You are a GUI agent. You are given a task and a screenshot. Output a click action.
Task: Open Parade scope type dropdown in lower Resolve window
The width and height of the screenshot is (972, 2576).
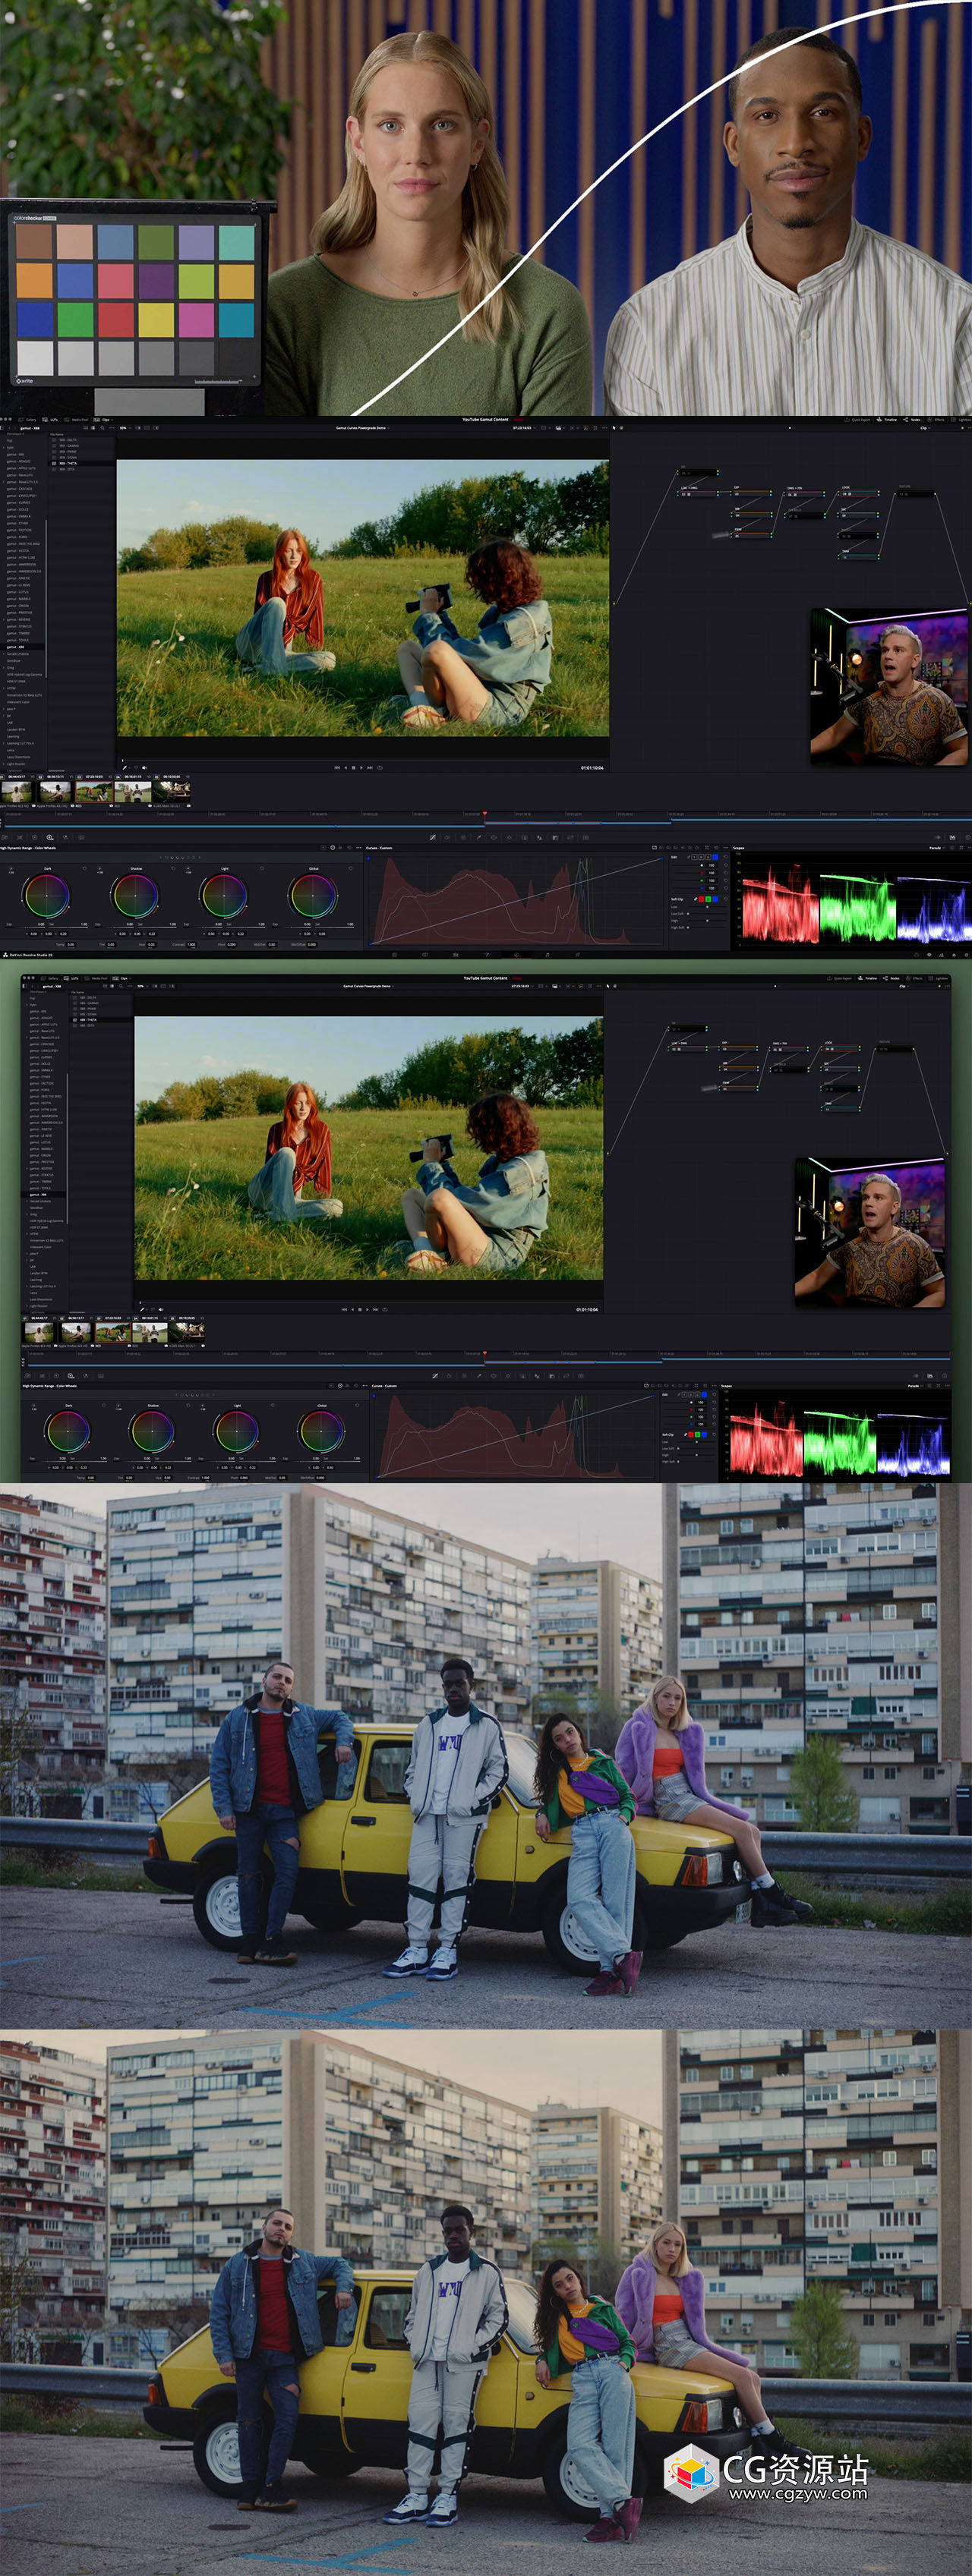915,1386
